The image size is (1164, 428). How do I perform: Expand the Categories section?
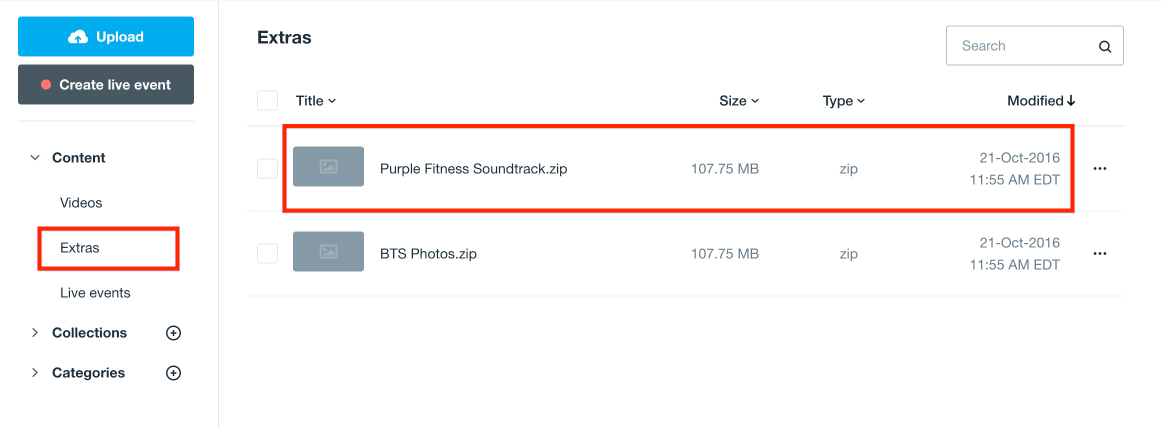click(35, 373)
